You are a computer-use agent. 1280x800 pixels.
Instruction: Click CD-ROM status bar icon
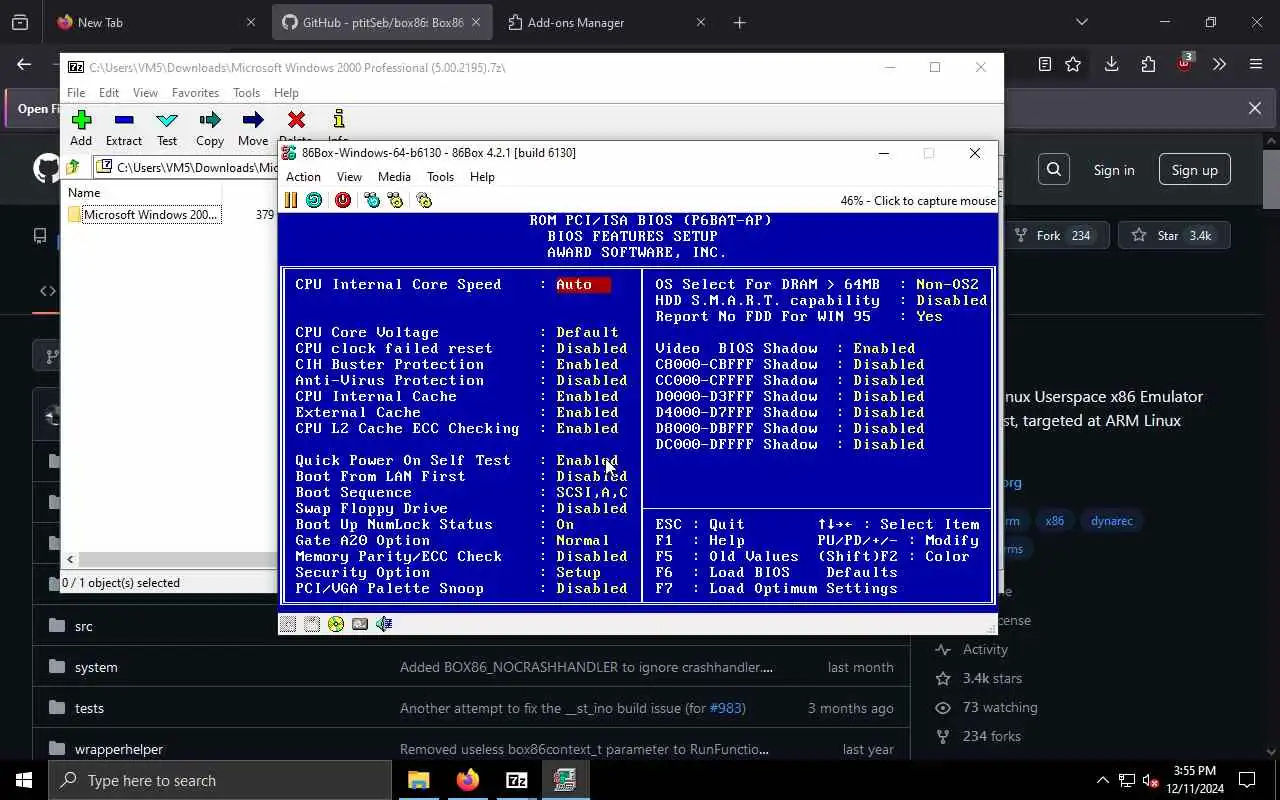(336, 624)
